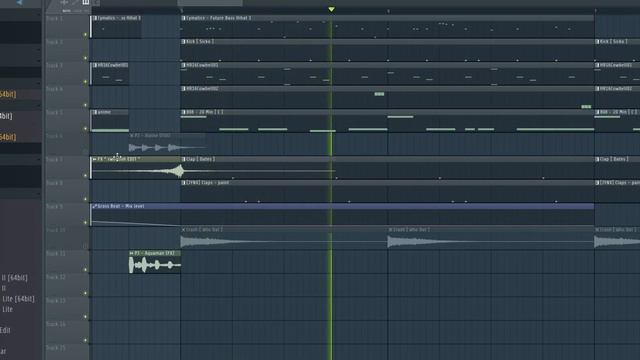Mute Track 2 with its green dot
The height and width of the screenshot is (360, 640).
point(85,58)
